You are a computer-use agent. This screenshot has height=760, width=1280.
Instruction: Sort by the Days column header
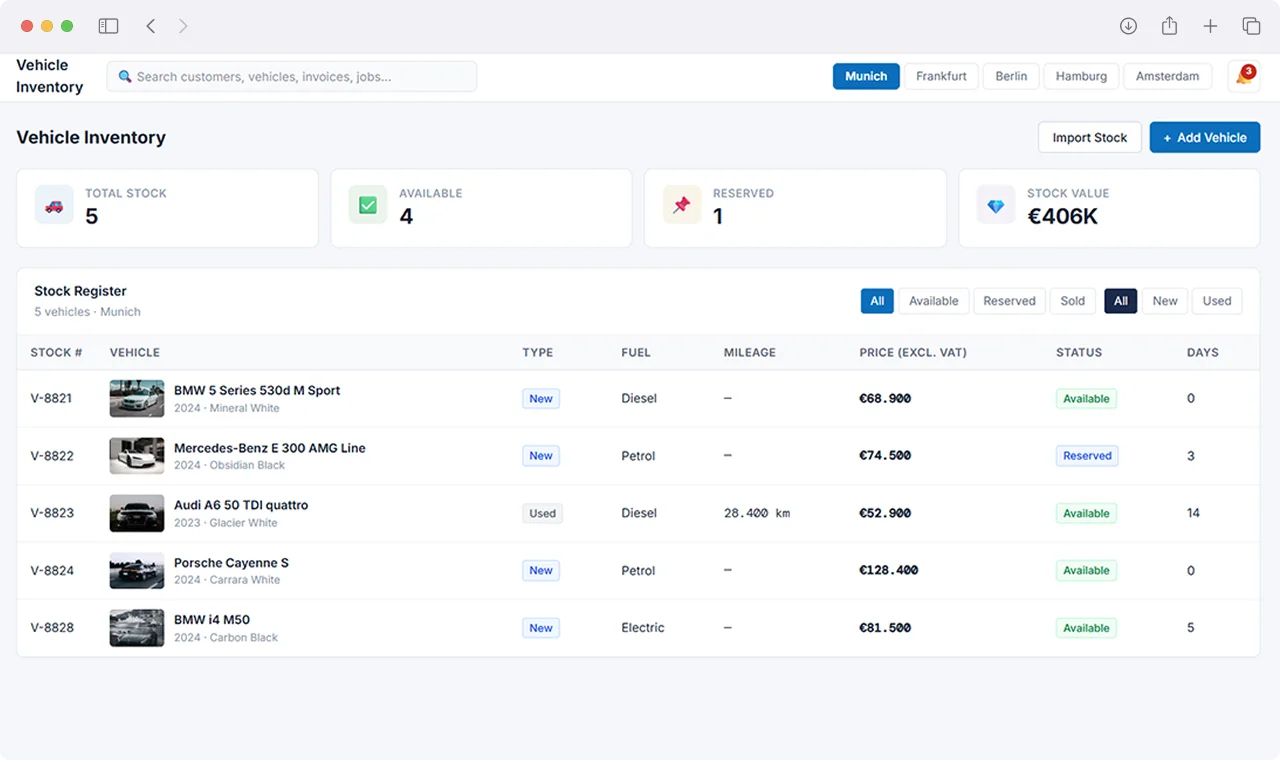1203,352
